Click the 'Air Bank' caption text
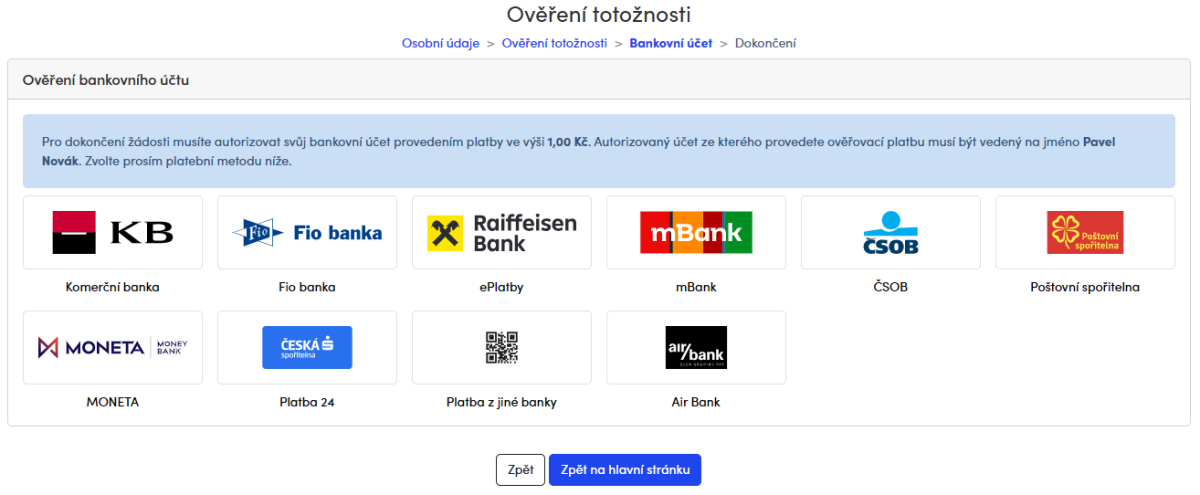This screenshot has width=1200, height=495. tap(696, 402)
